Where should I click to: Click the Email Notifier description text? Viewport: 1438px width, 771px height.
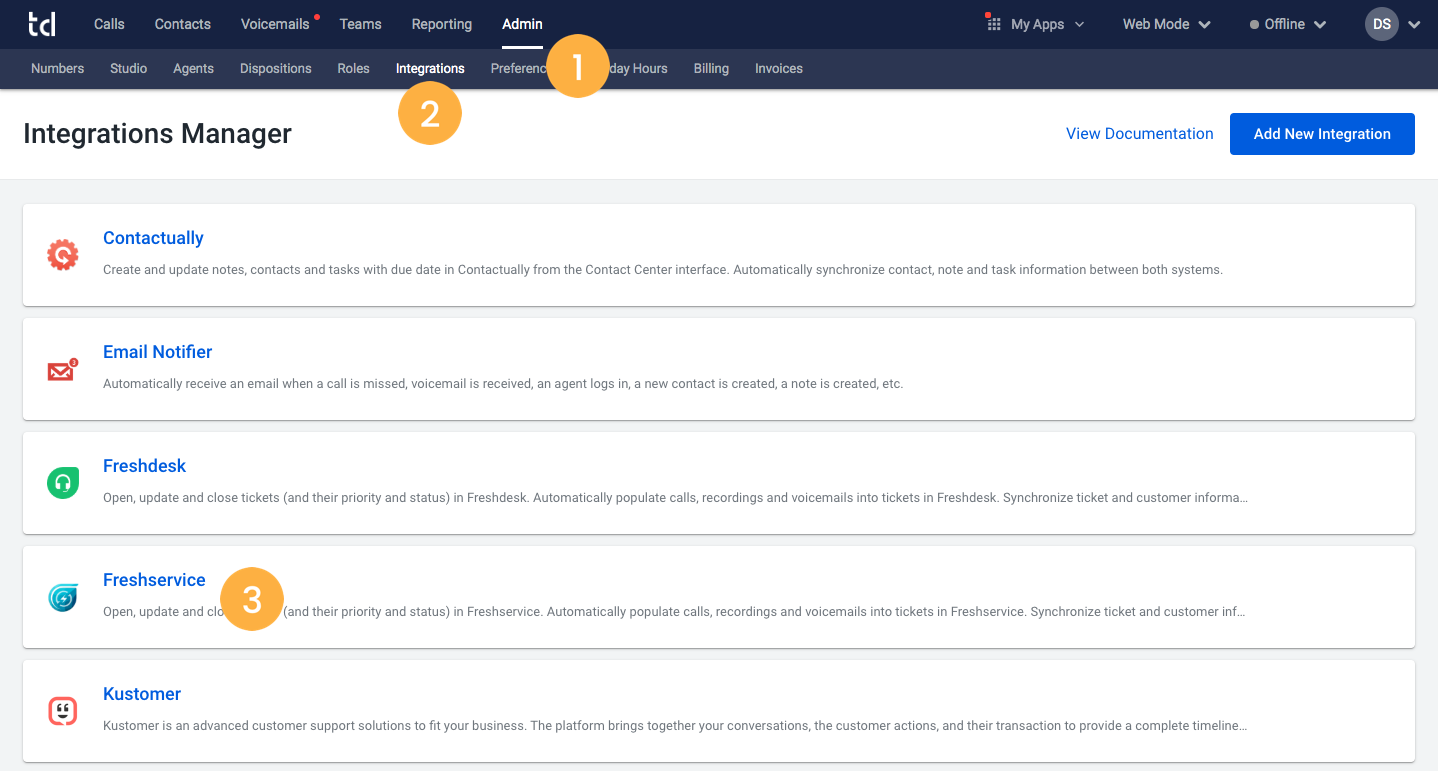503,384
